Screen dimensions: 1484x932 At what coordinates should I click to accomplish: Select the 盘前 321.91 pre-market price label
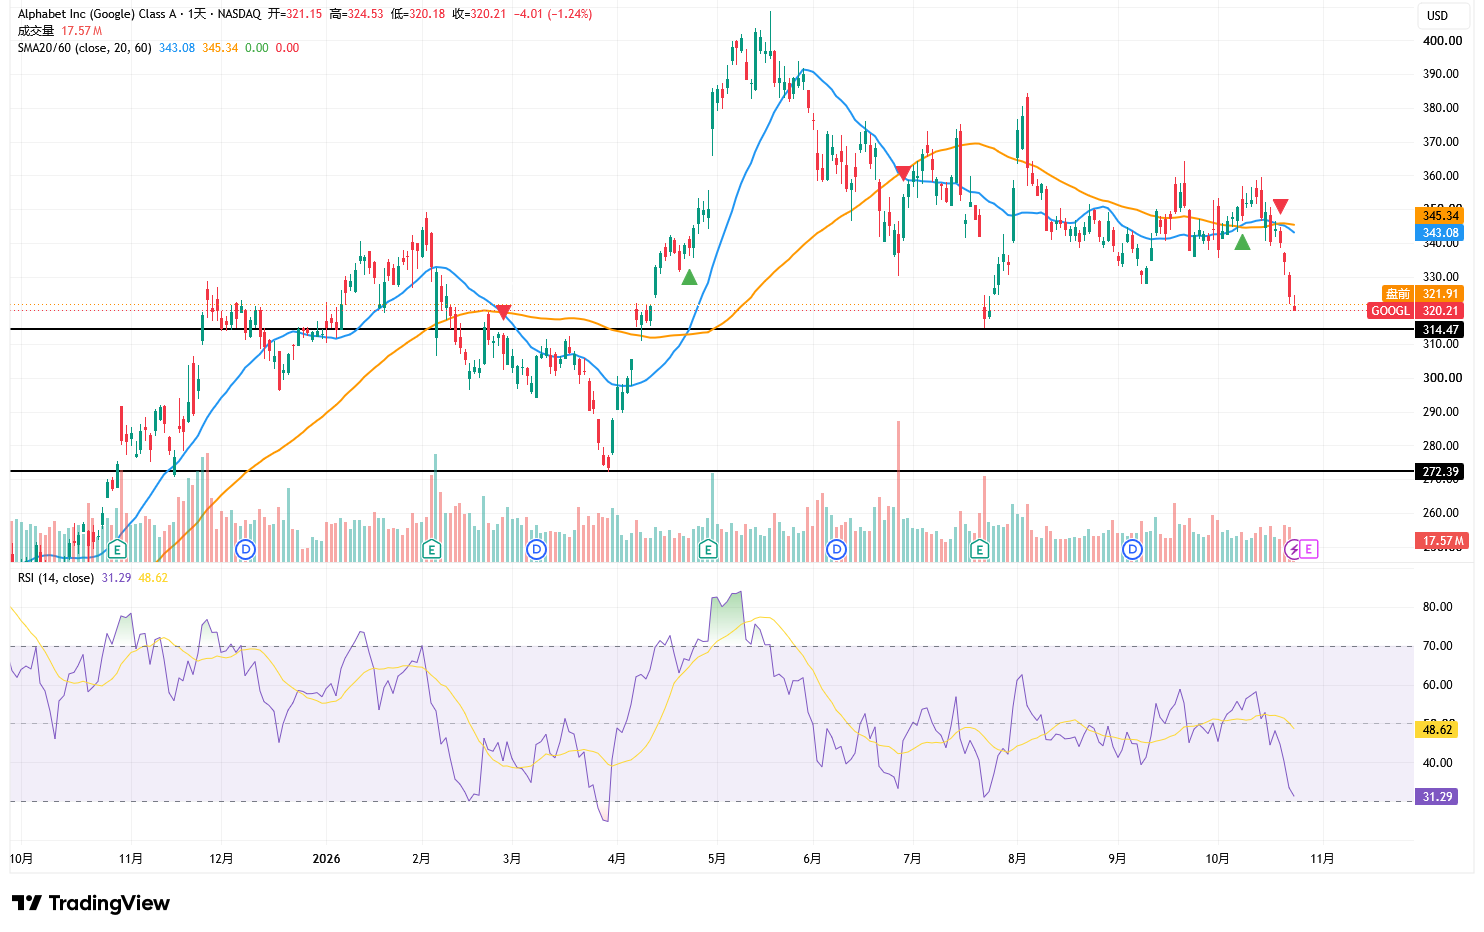[1423, 294]
